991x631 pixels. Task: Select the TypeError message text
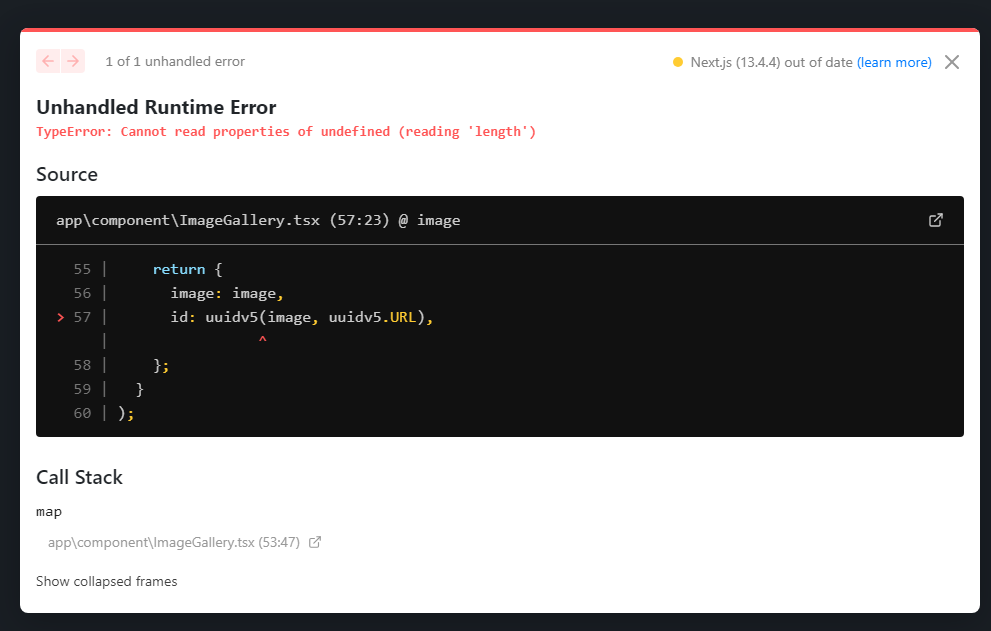(x=288, y=131)
